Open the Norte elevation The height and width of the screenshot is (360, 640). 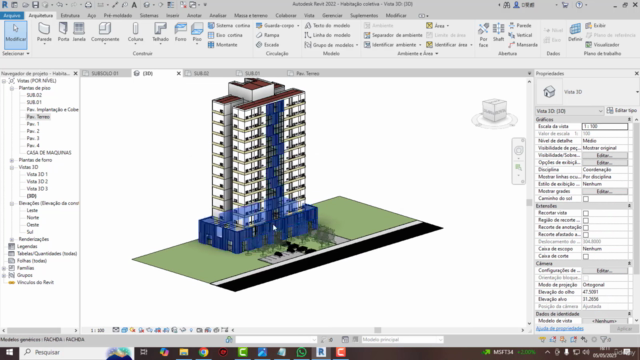coord(33,218)
